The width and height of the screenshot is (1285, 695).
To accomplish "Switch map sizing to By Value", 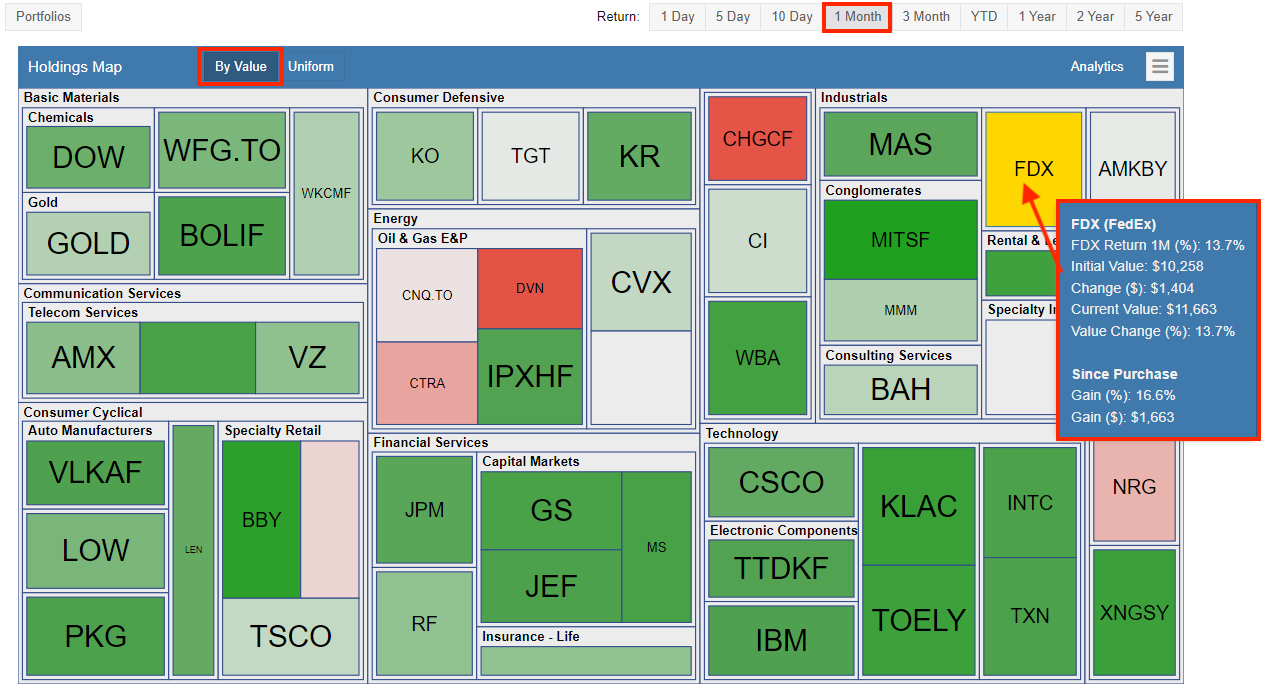I will [x=241, y=67].
